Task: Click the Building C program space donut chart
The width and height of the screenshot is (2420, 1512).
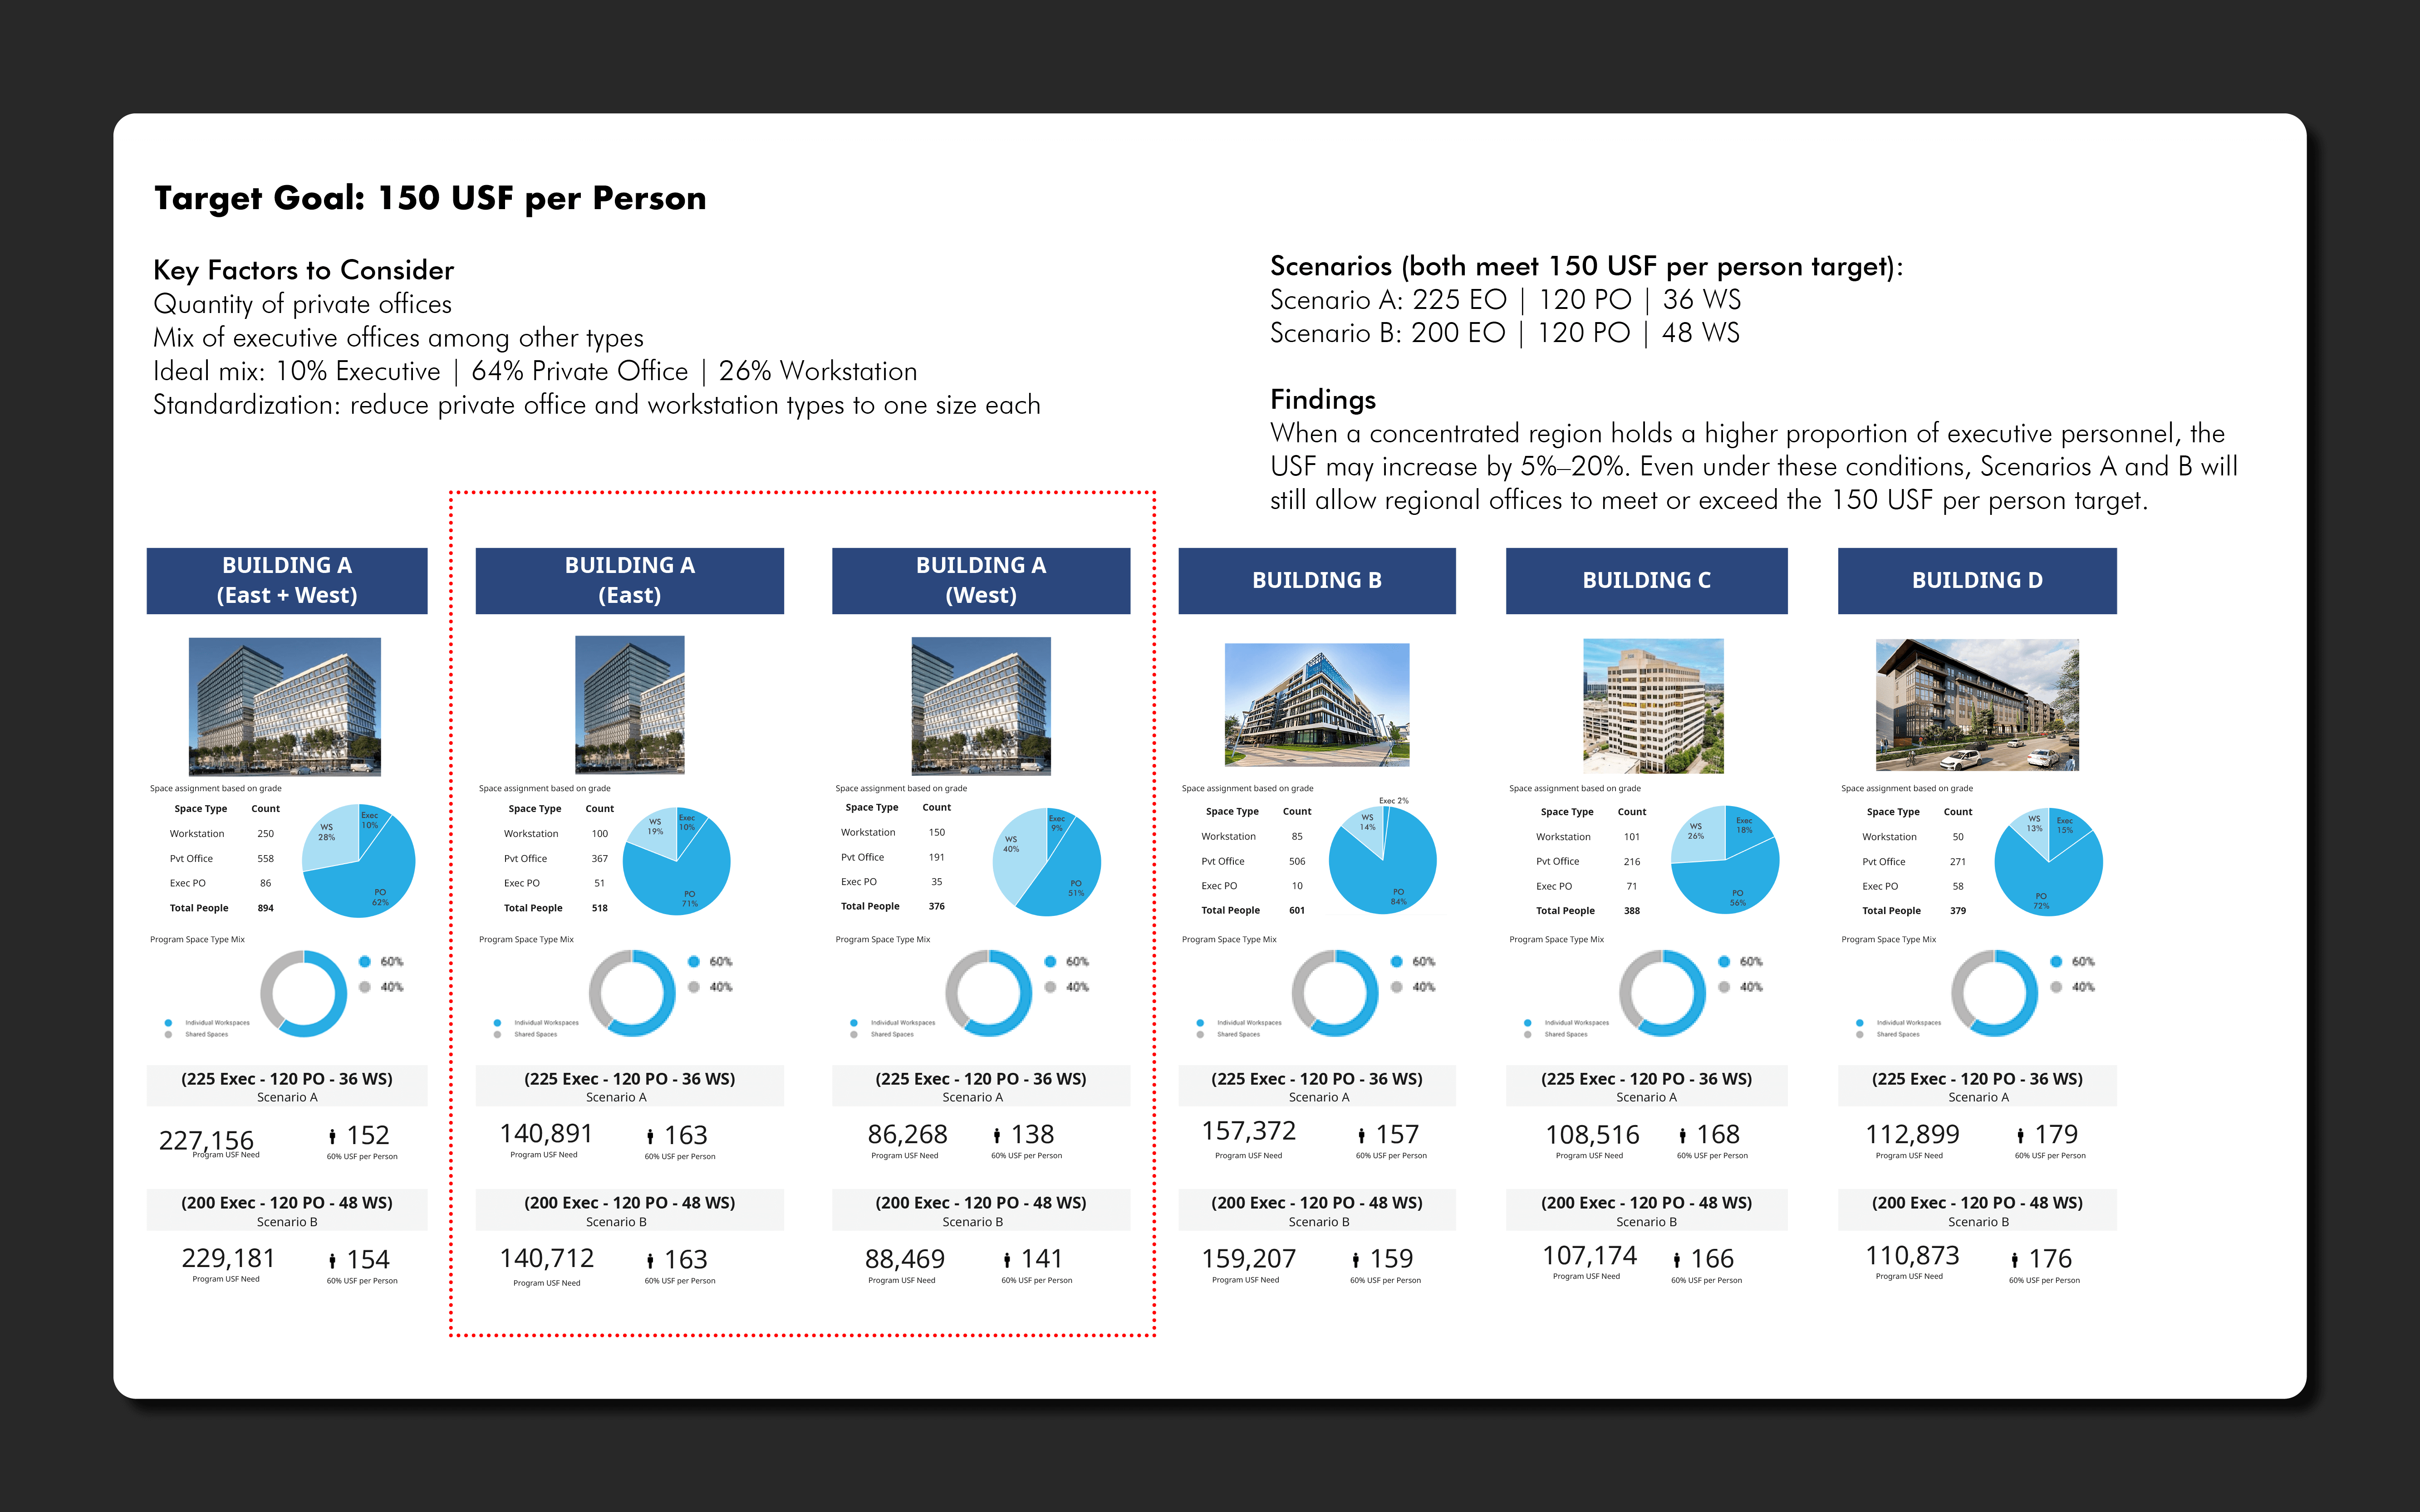Action: [1663, 994]
